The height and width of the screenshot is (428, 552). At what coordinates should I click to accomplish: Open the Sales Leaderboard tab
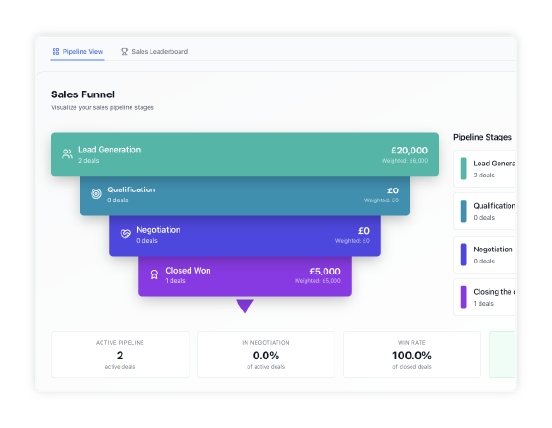[155, 52]
